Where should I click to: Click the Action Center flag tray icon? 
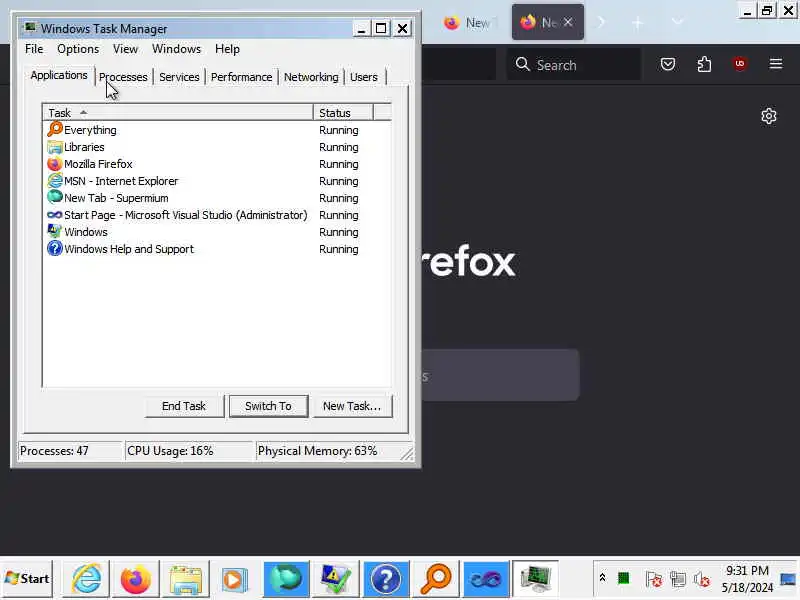[x=653, y=579]
